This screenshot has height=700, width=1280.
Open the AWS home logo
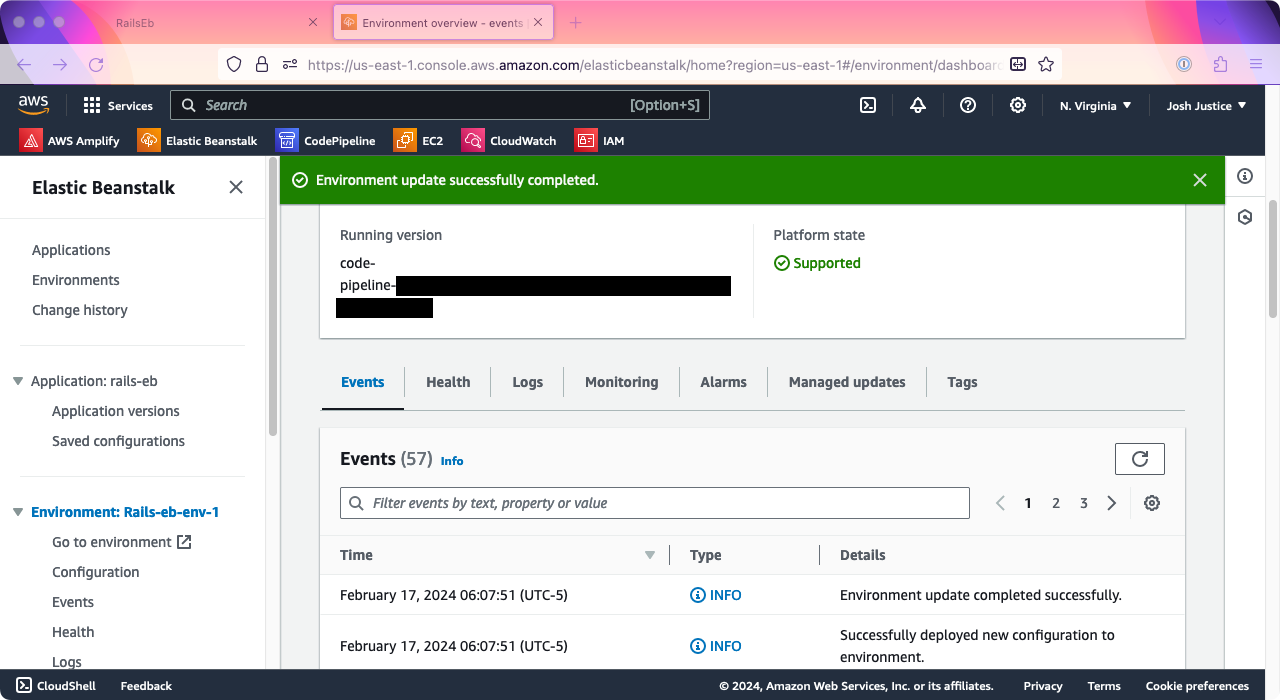pyautogui.click(x=33, y=105)
